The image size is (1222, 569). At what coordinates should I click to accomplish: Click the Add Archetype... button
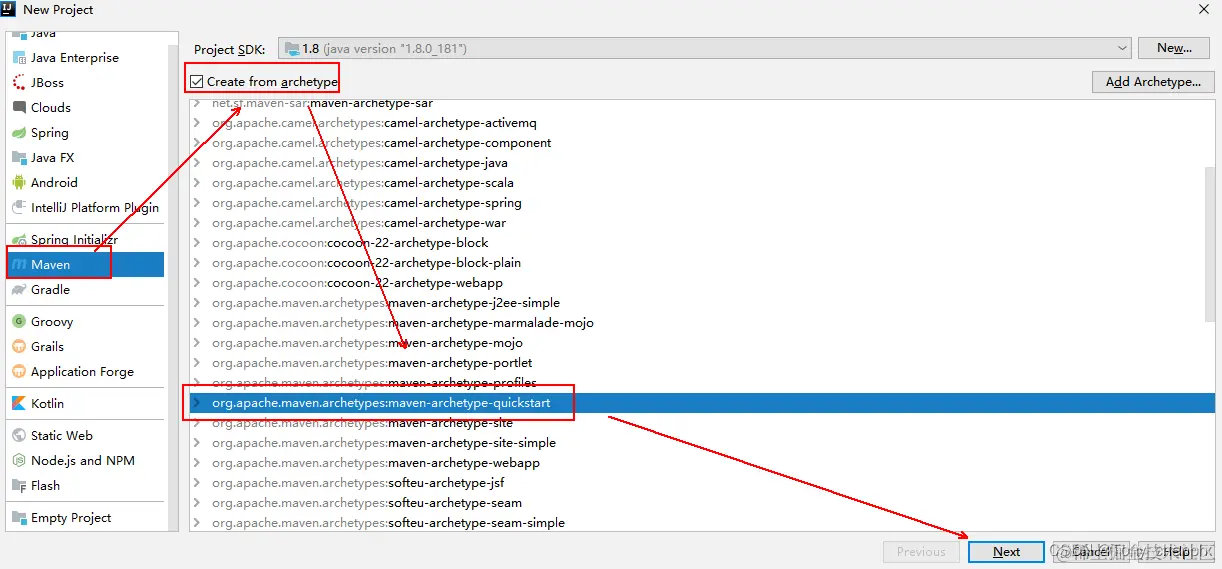tap(1153, 82)
